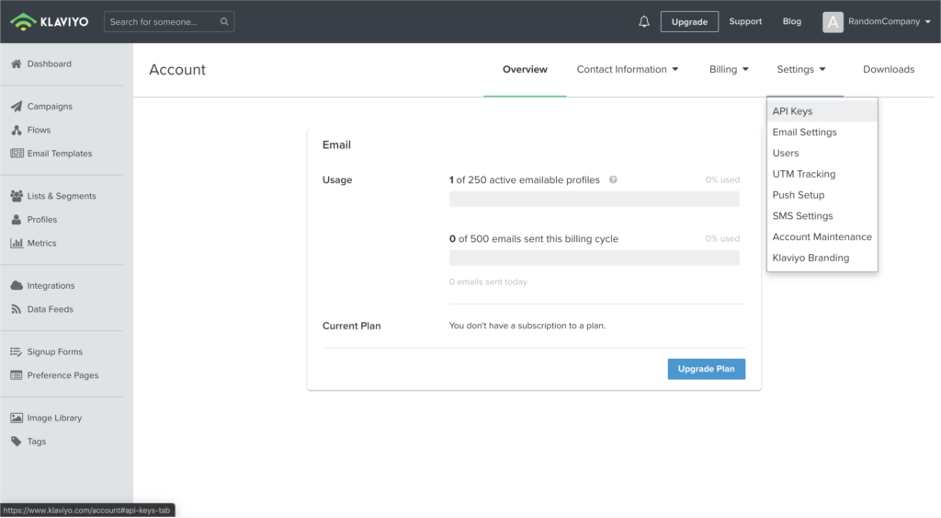The height and width of the screenshot is (518, 941).
Task: Click the RandomCompany account avatar
Action: point(832,22)
